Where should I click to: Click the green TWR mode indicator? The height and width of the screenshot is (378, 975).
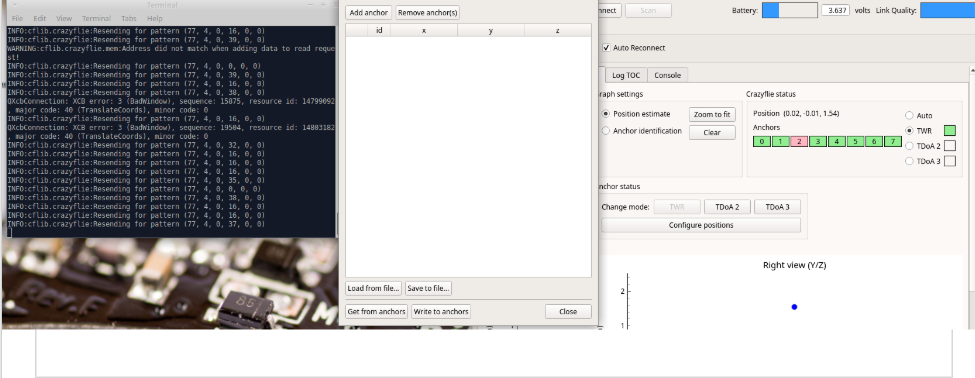tap(950, 131)
